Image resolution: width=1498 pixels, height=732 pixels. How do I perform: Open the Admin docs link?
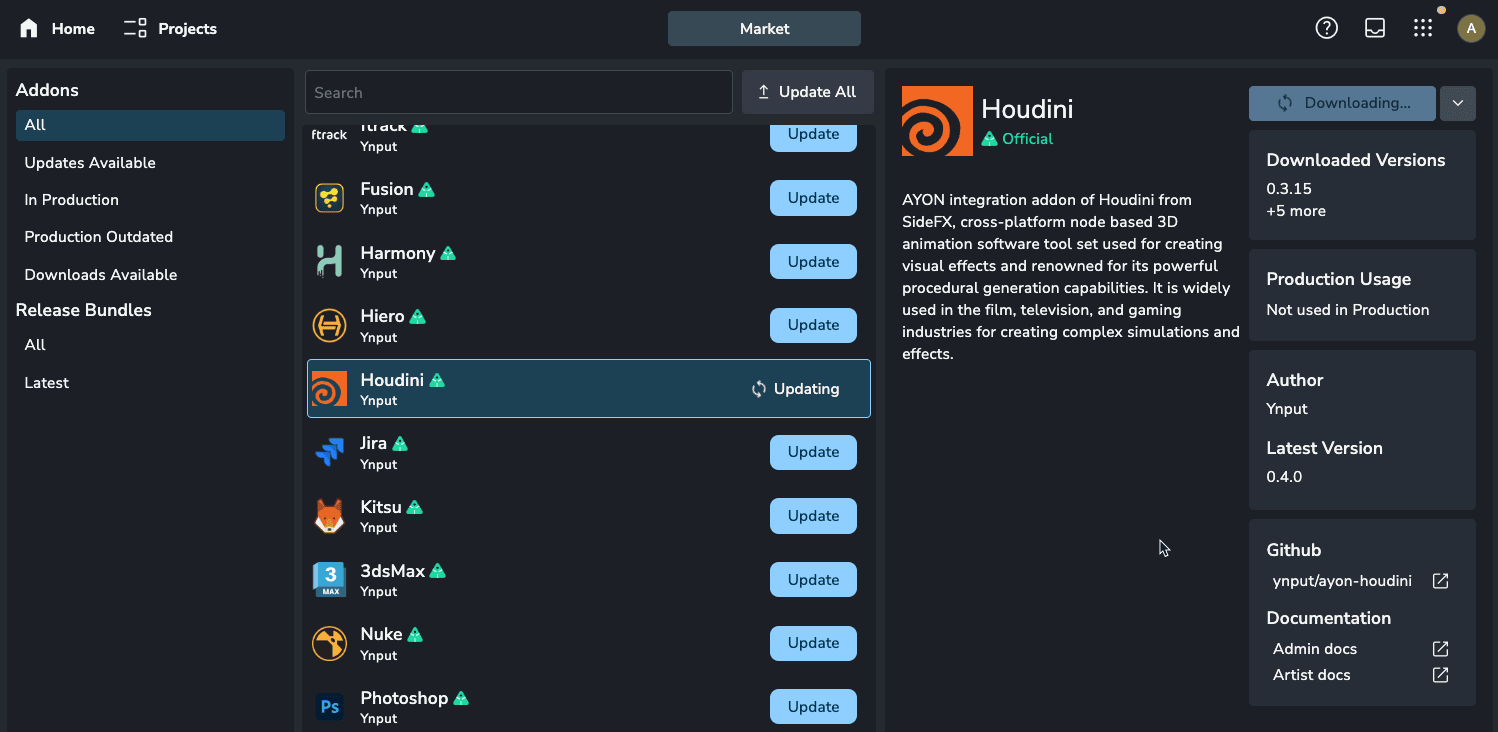coord(1315,649)
